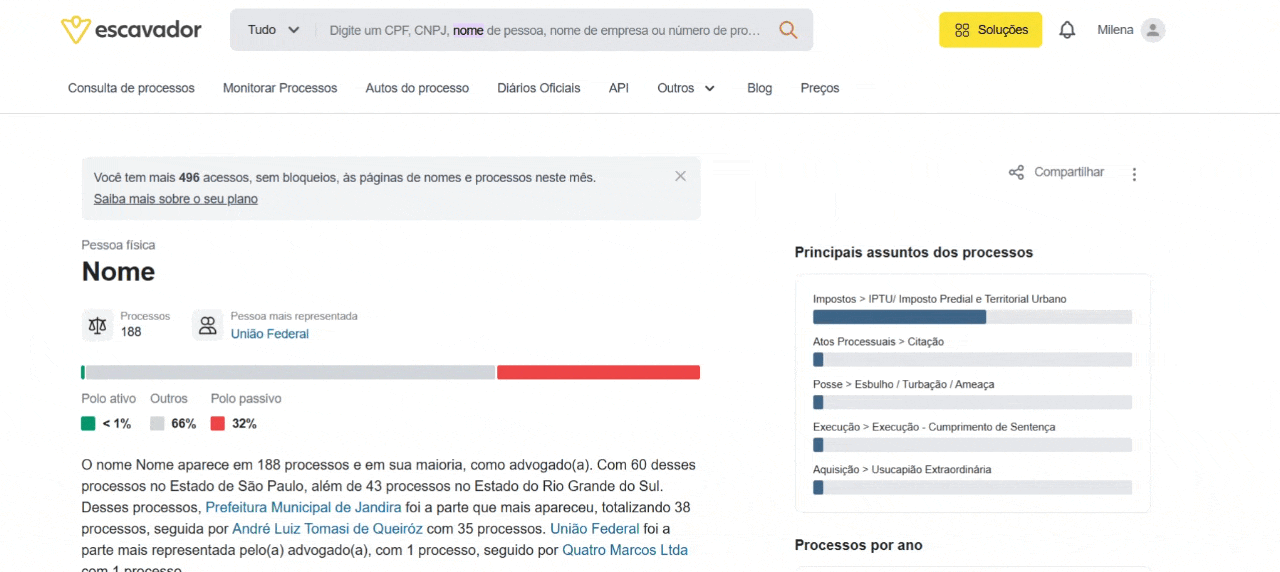Click the red segment of the polo bar
Screen dimensions: 1280x572
point(598,372)
